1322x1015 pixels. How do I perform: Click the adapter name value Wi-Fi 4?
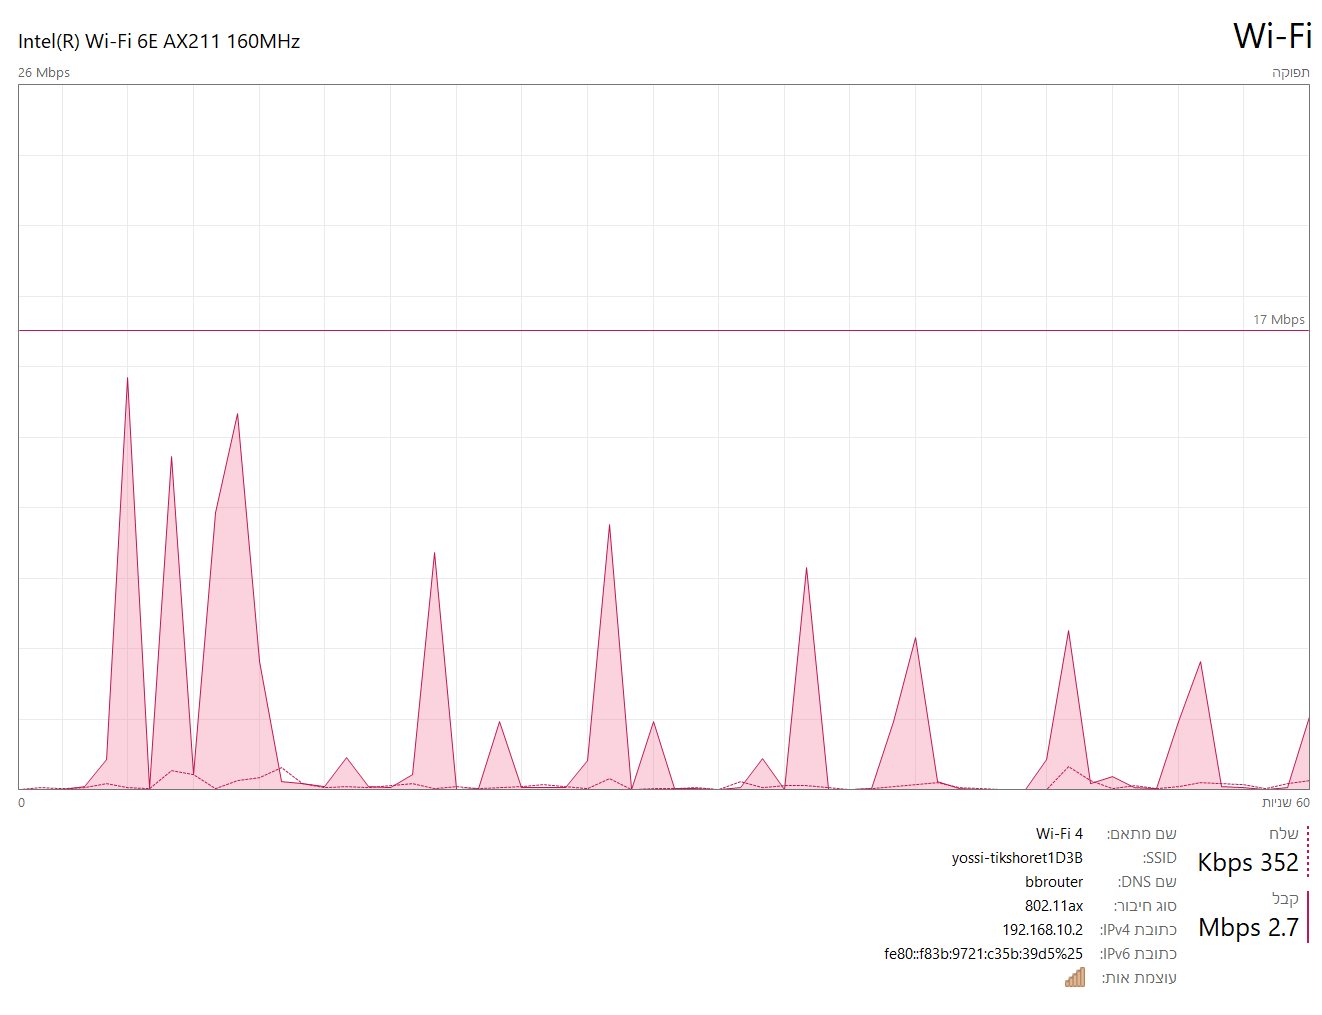point(1058,834)
